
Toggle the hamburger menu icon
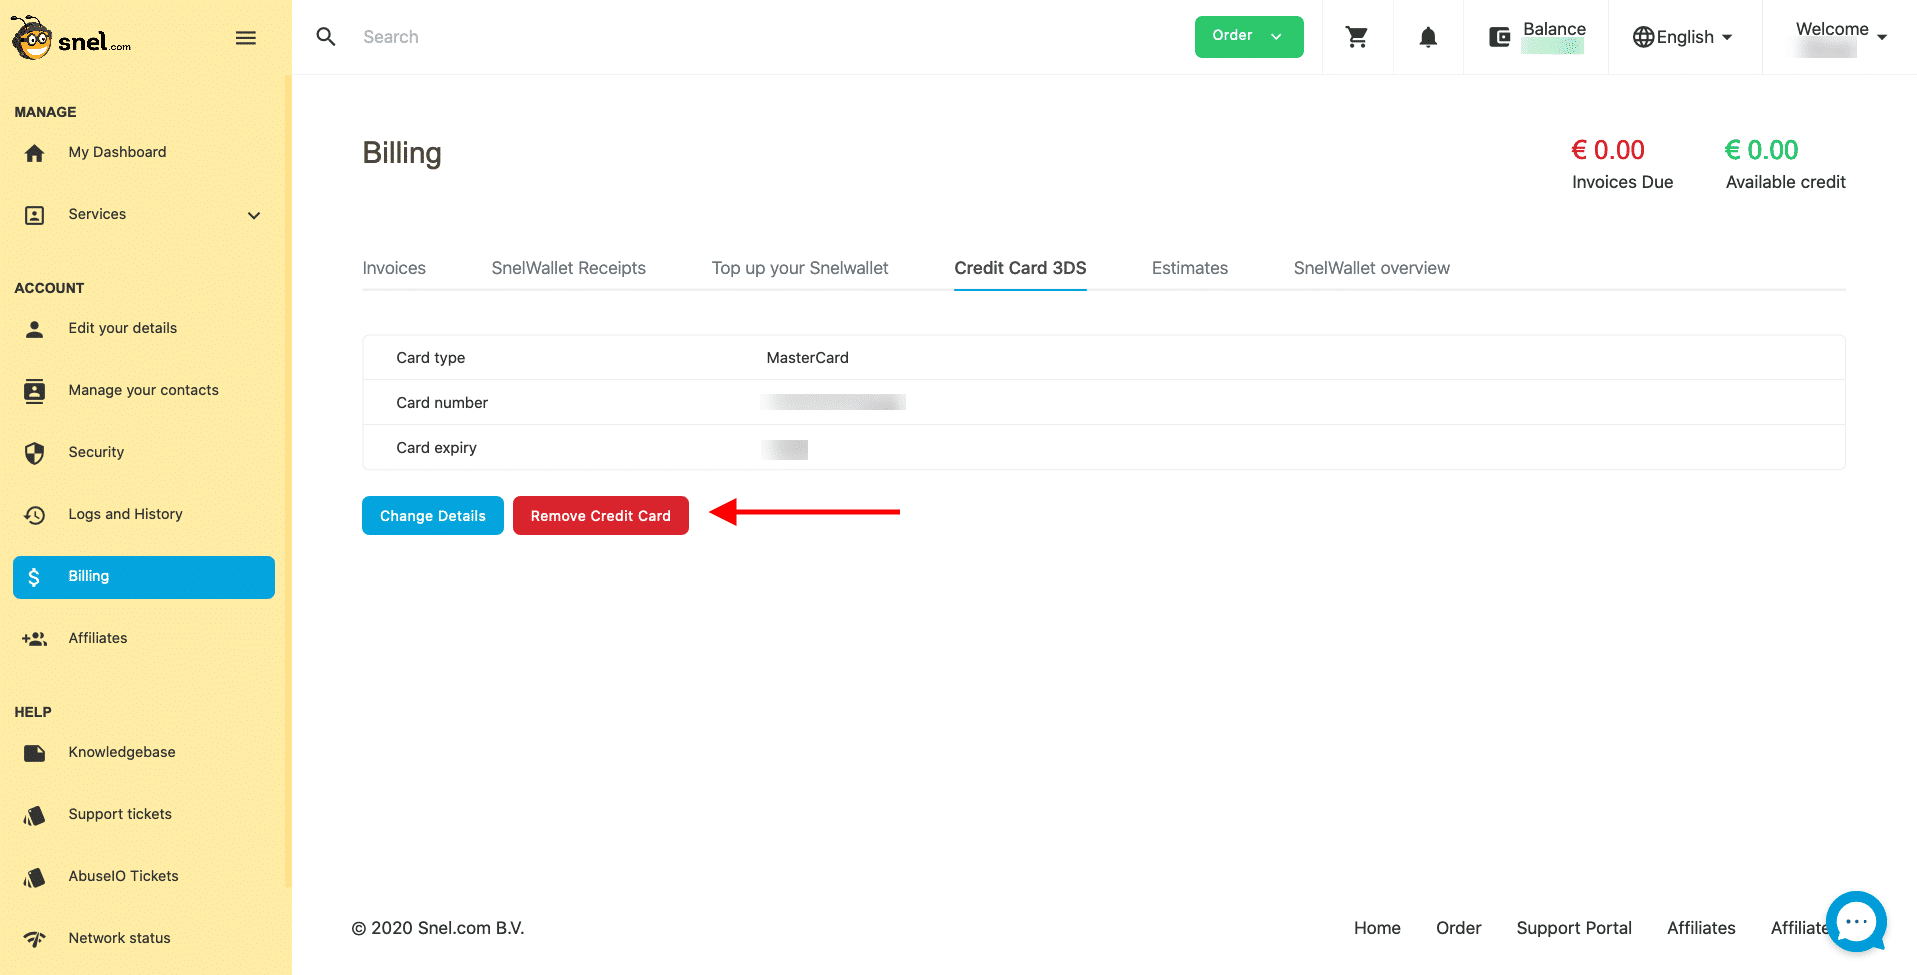[246, 38]
